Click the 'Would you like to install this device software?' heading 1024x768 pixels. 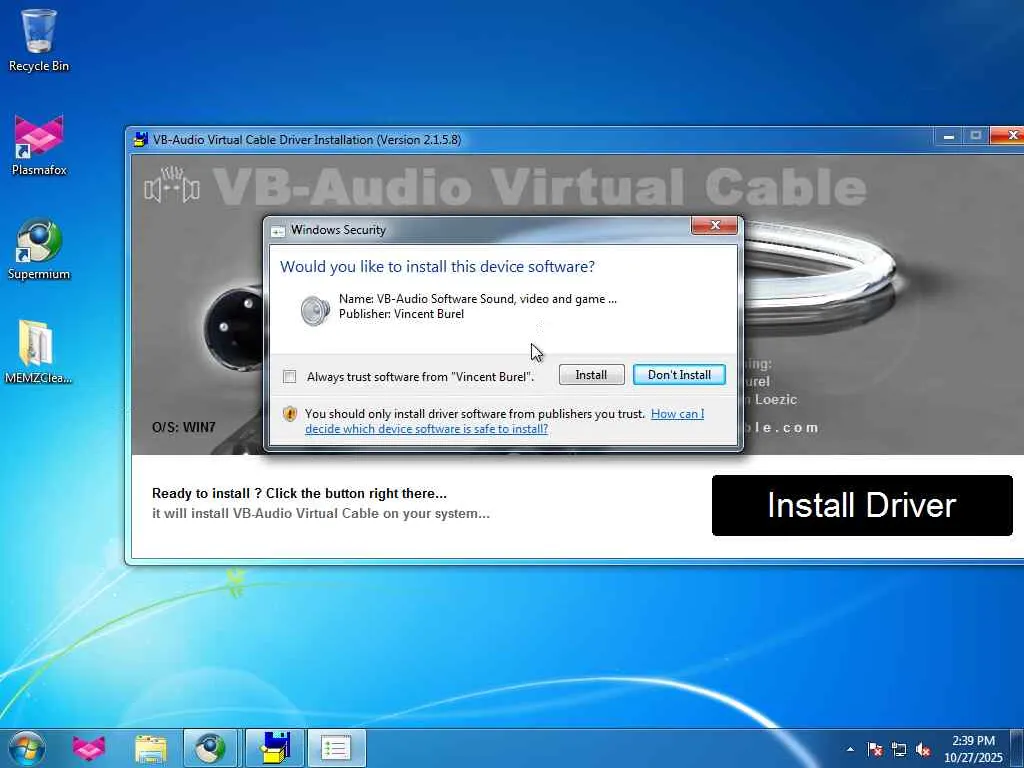point(437,266)
